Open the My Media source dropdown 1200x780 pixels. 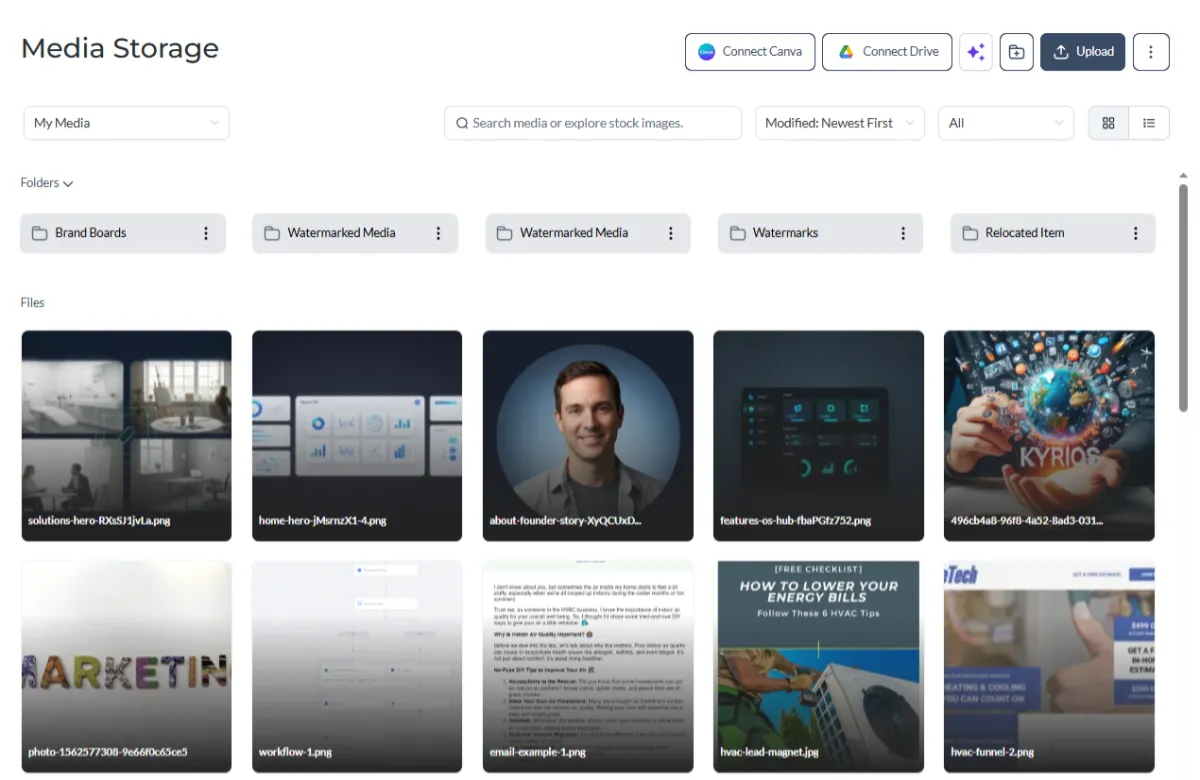coord(126,123)
